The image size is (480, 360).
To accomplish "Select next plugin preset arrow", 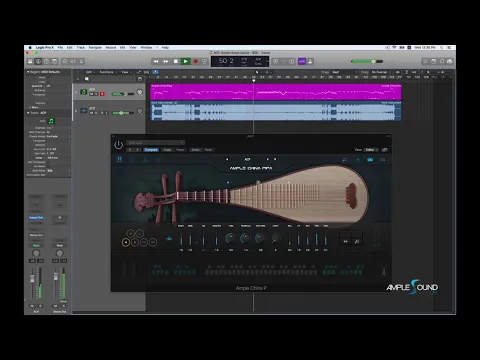I will [x=137, y=150].
